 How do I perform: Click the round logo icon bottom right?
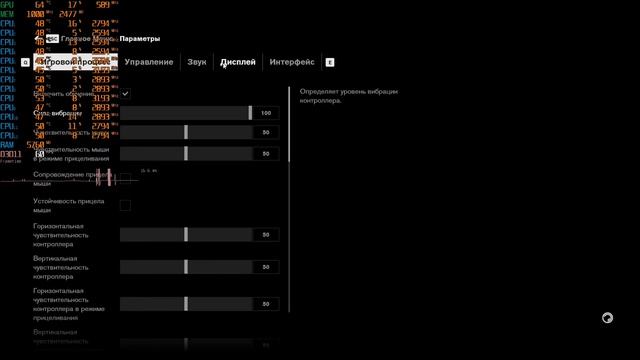[x=607, y=318]
